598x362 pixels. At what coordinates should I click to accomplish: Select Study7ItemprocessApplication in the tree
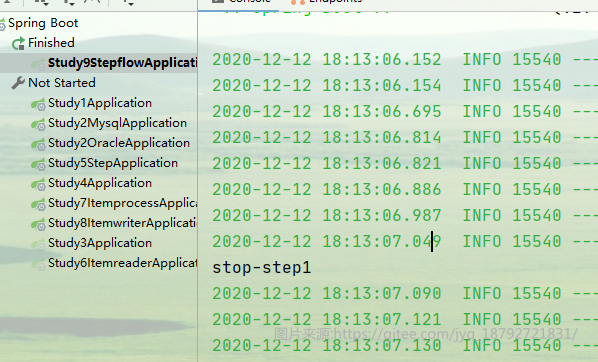coord(122,203)
